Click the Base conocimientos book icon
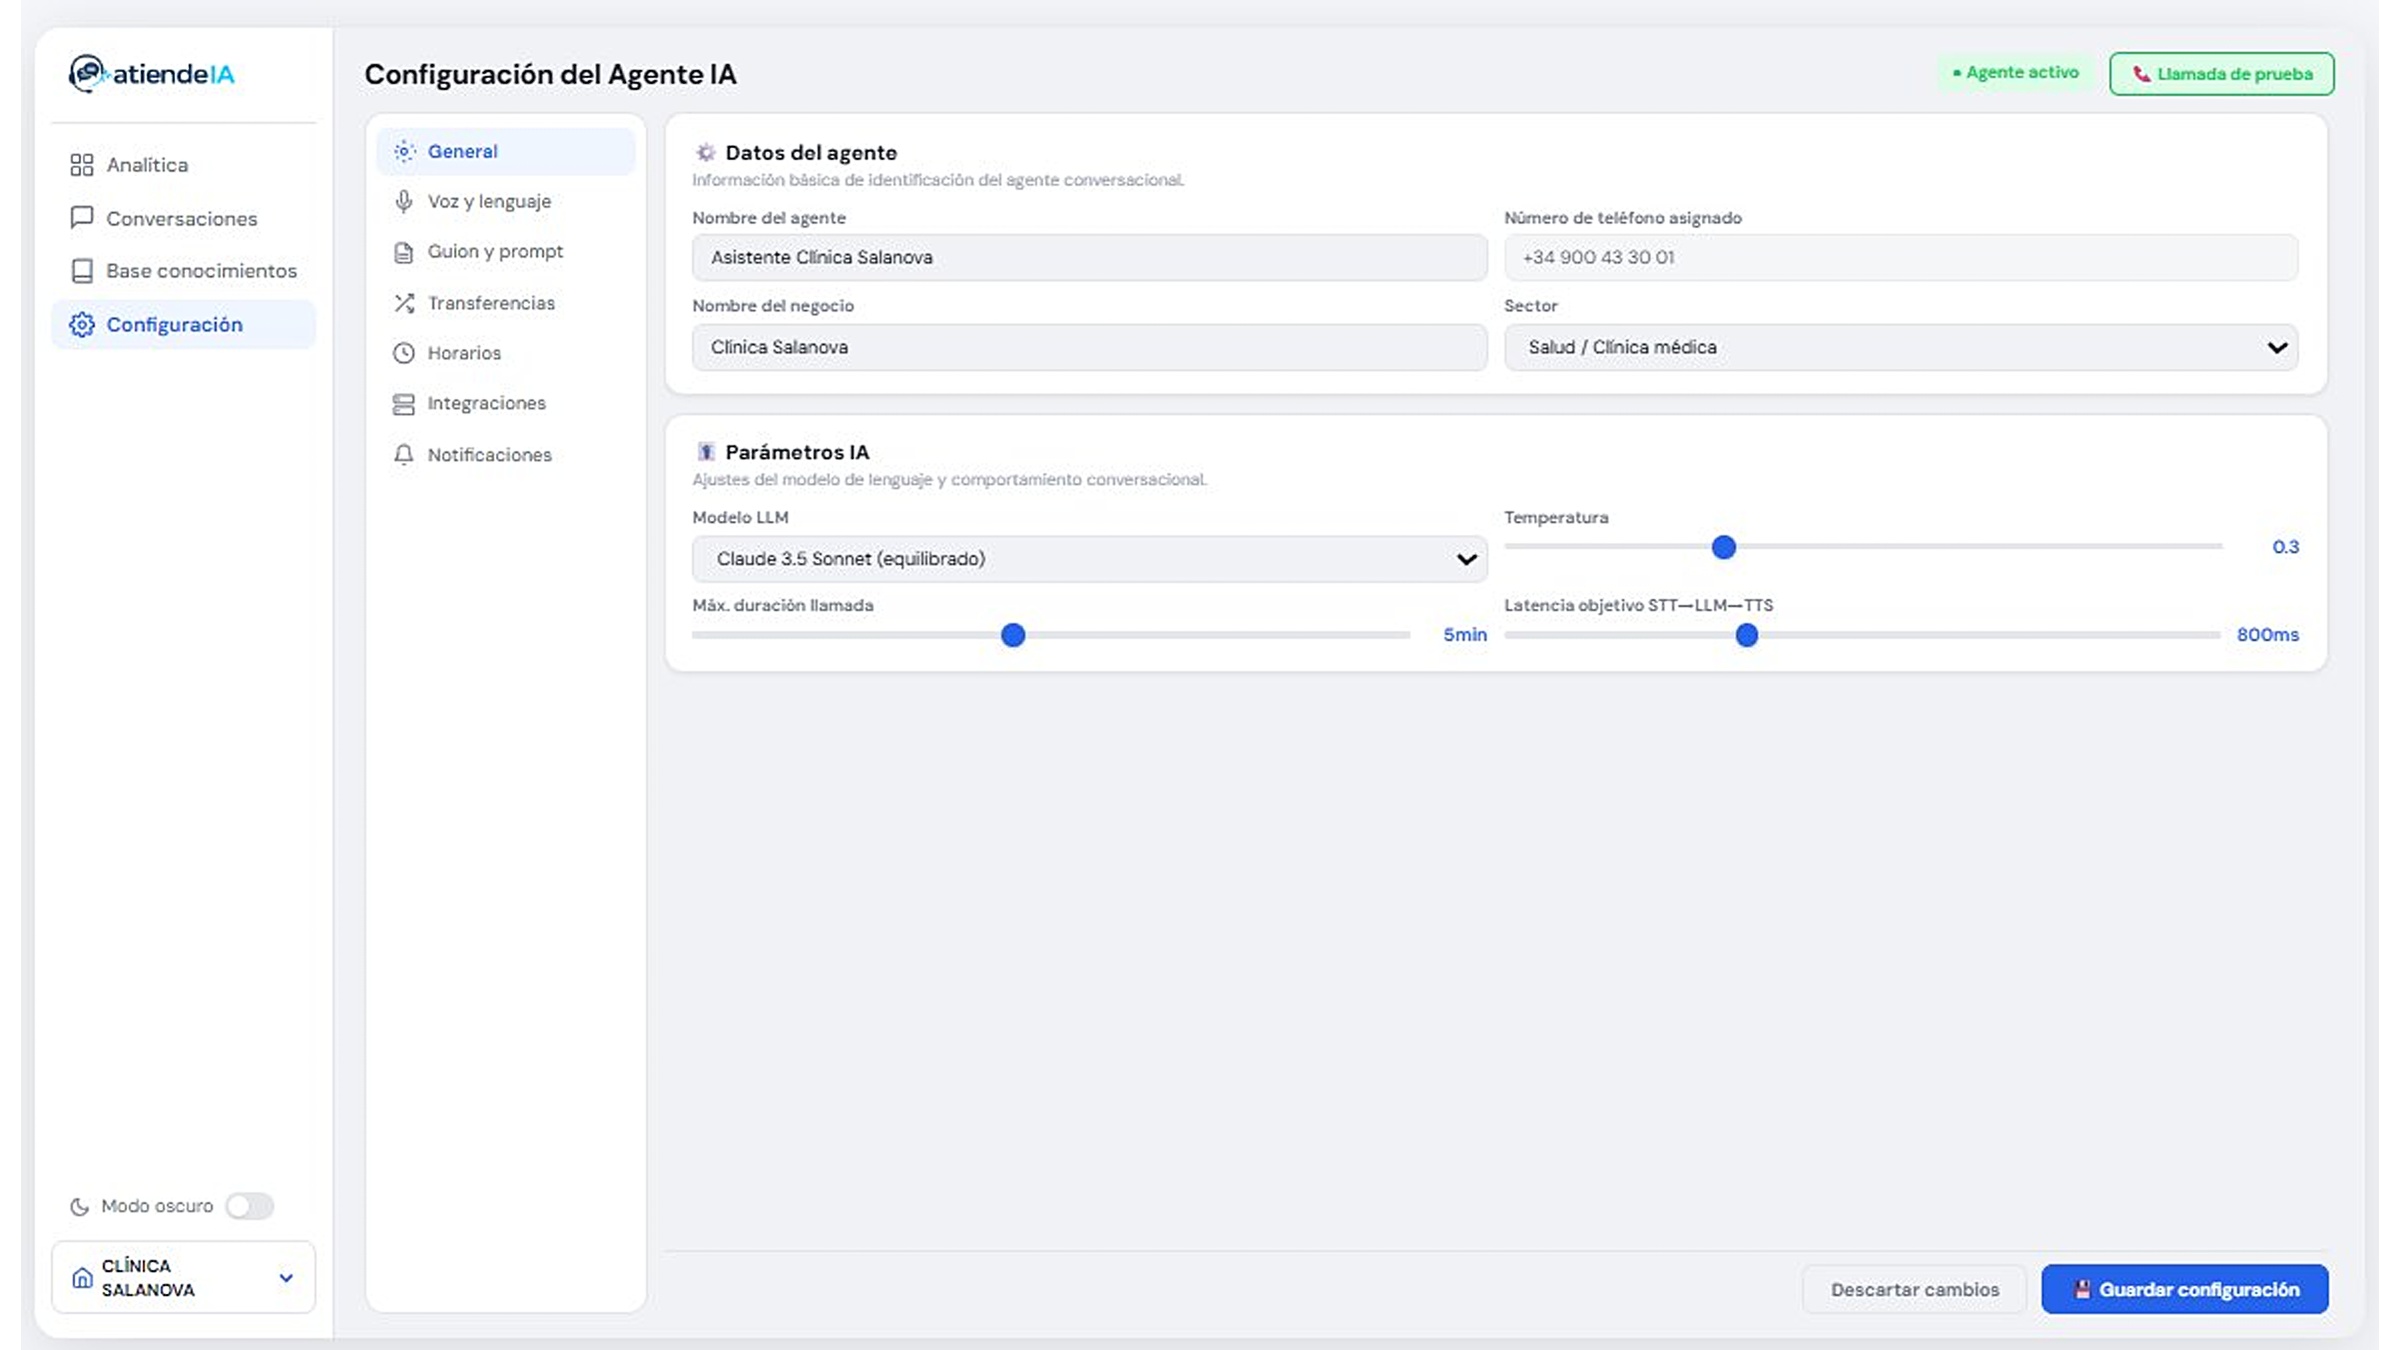Image resolution: width=2400 pixels, height=1350 pixels. [x=82, y=271]
